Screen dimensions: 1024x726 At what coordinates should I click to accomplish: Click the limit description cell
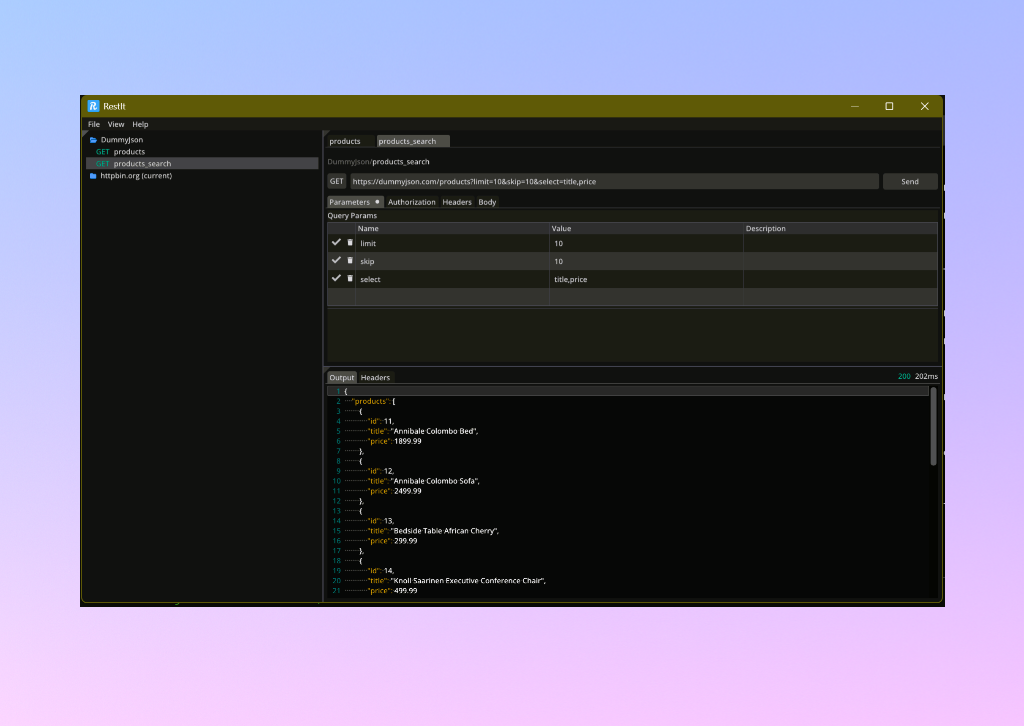pyautogui.click(x=840, y=243)
